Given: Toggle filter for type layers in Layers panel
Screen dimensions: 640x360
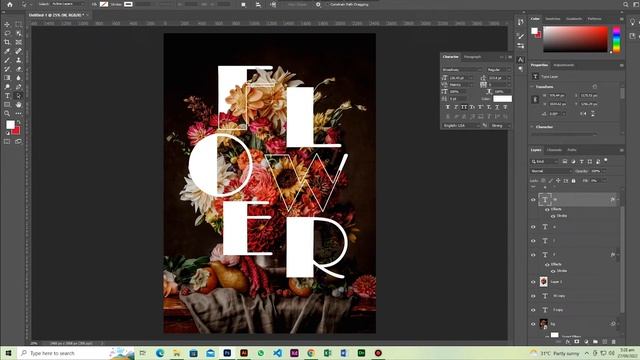Looking at the screenshot, I should (x=582, y=162).
